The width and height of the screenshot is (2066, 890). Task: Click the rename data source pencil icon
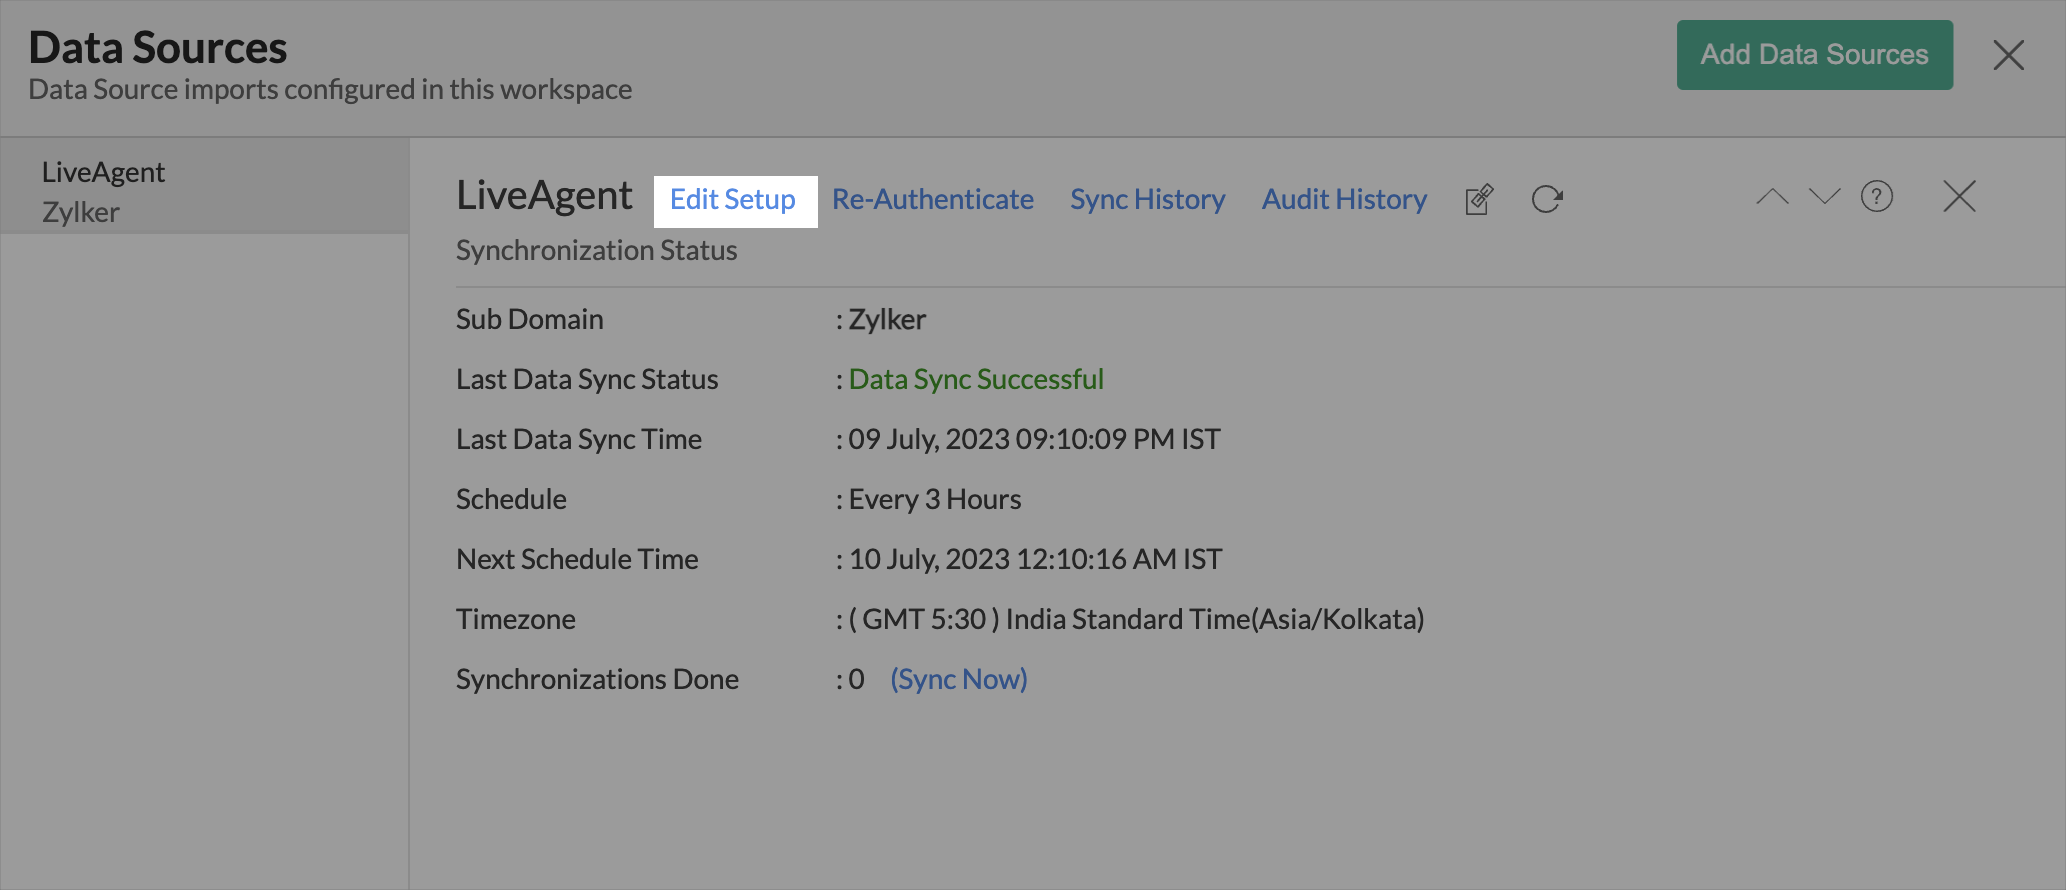tap(1479, 199)
